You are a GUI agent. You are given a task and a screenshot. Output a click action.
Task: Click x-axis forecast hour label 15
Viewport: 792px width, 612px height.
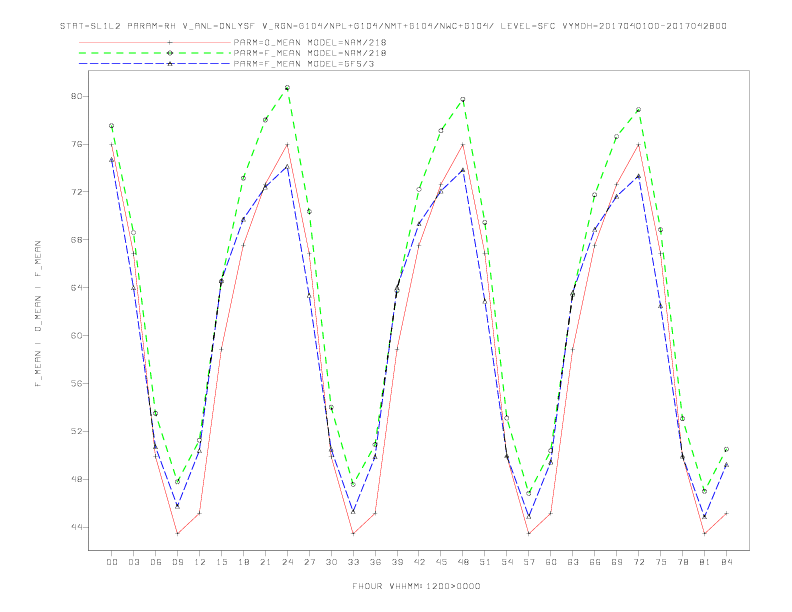tap(221, 562)
